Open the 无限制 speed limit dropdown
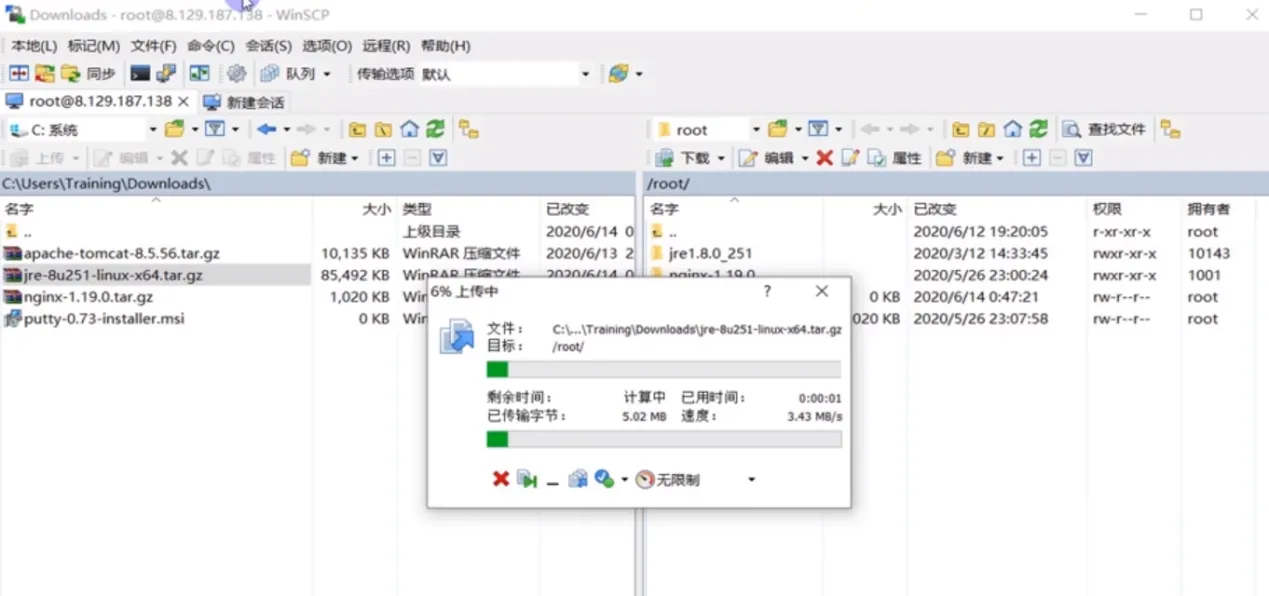 point(751,480)
